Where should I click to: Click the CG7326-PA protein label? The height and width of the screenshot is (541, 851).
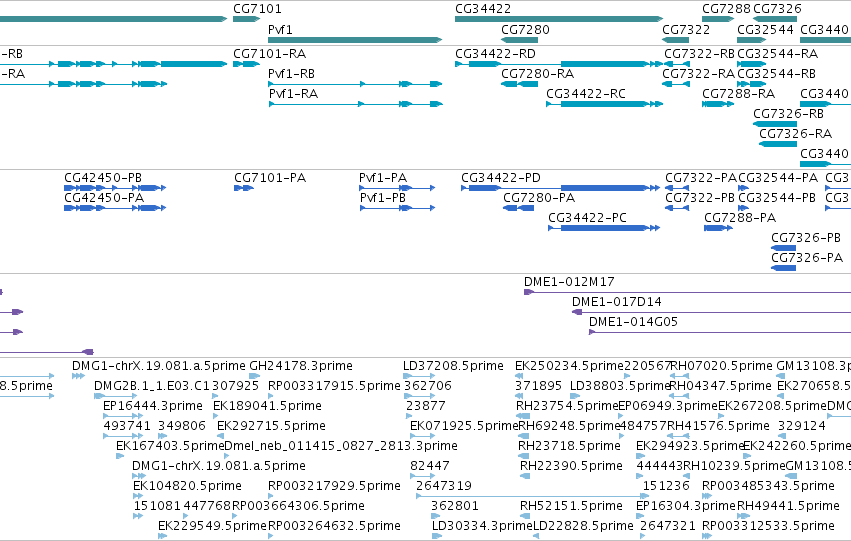(x=807, y=258)
